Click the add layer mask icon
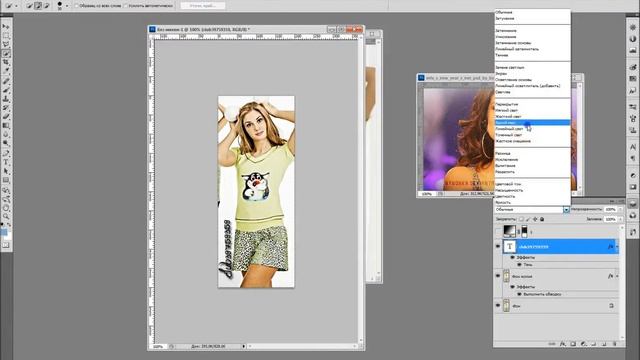The image size is (640, 360). 573,344
